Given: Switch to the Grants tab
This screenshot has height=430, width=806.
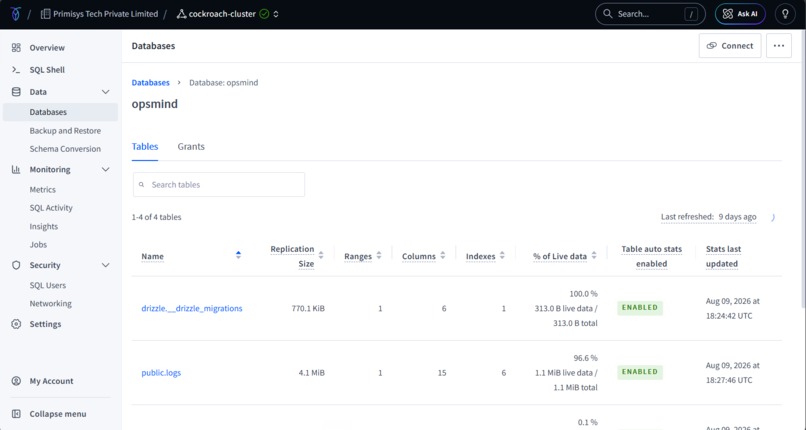Looking at the screenshot, I should (191, 146).
